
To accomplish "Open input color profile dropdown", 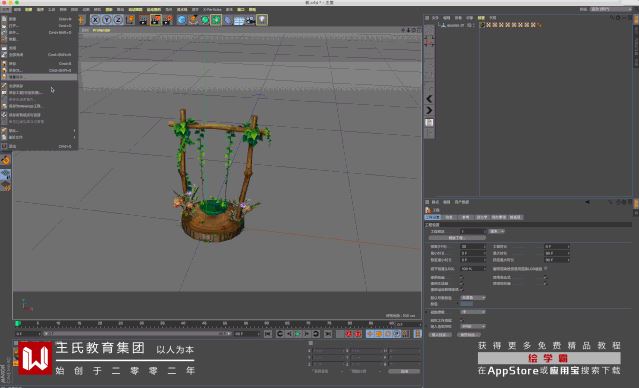I will pyautogui.click(x=473, y=326).
